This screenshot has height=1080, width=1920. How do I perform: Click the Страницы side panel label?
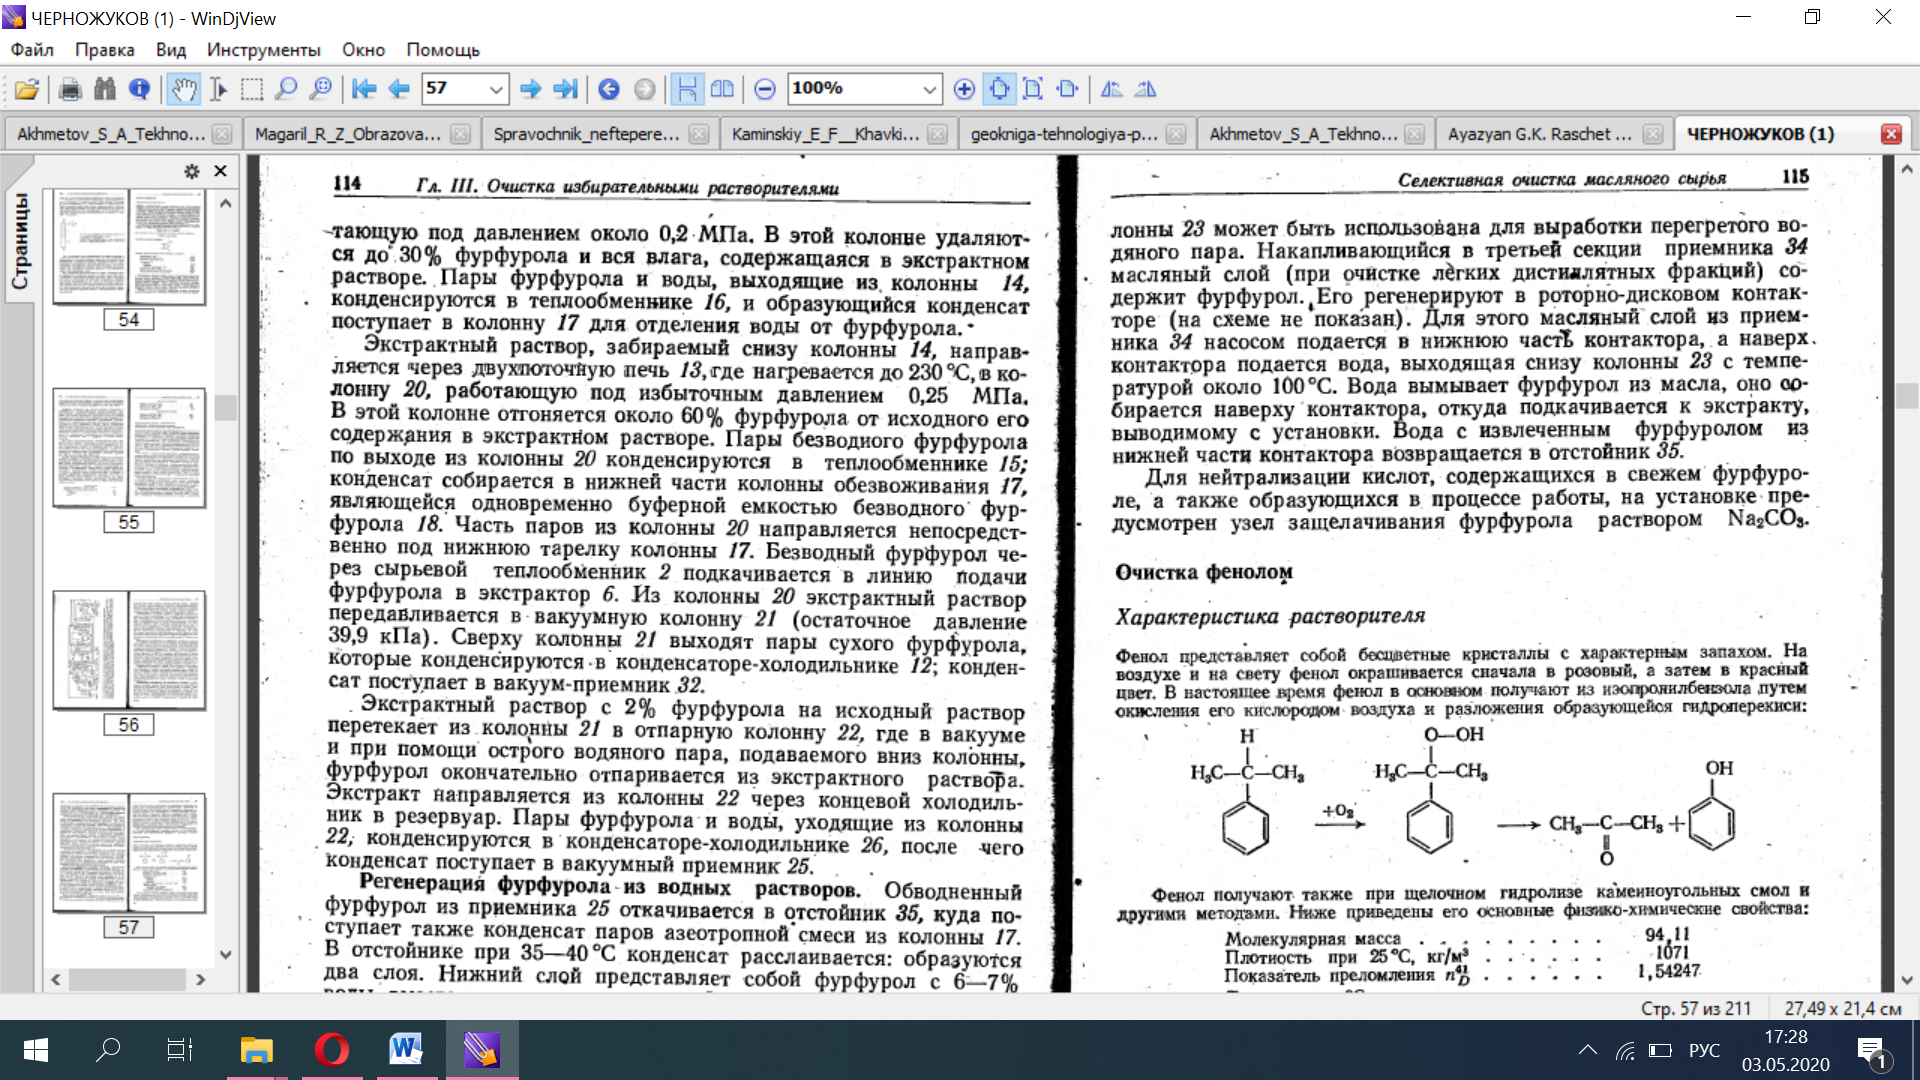click(x=20, y=240)
